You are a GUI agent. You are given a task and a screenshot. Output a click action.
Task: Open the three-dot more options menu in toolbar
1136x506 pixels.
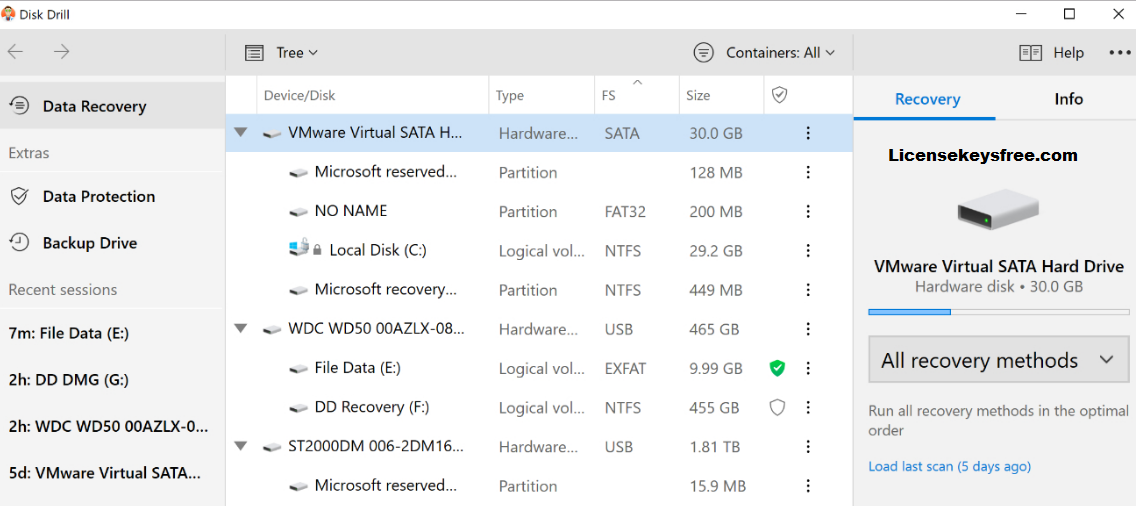pos(1119,52)
